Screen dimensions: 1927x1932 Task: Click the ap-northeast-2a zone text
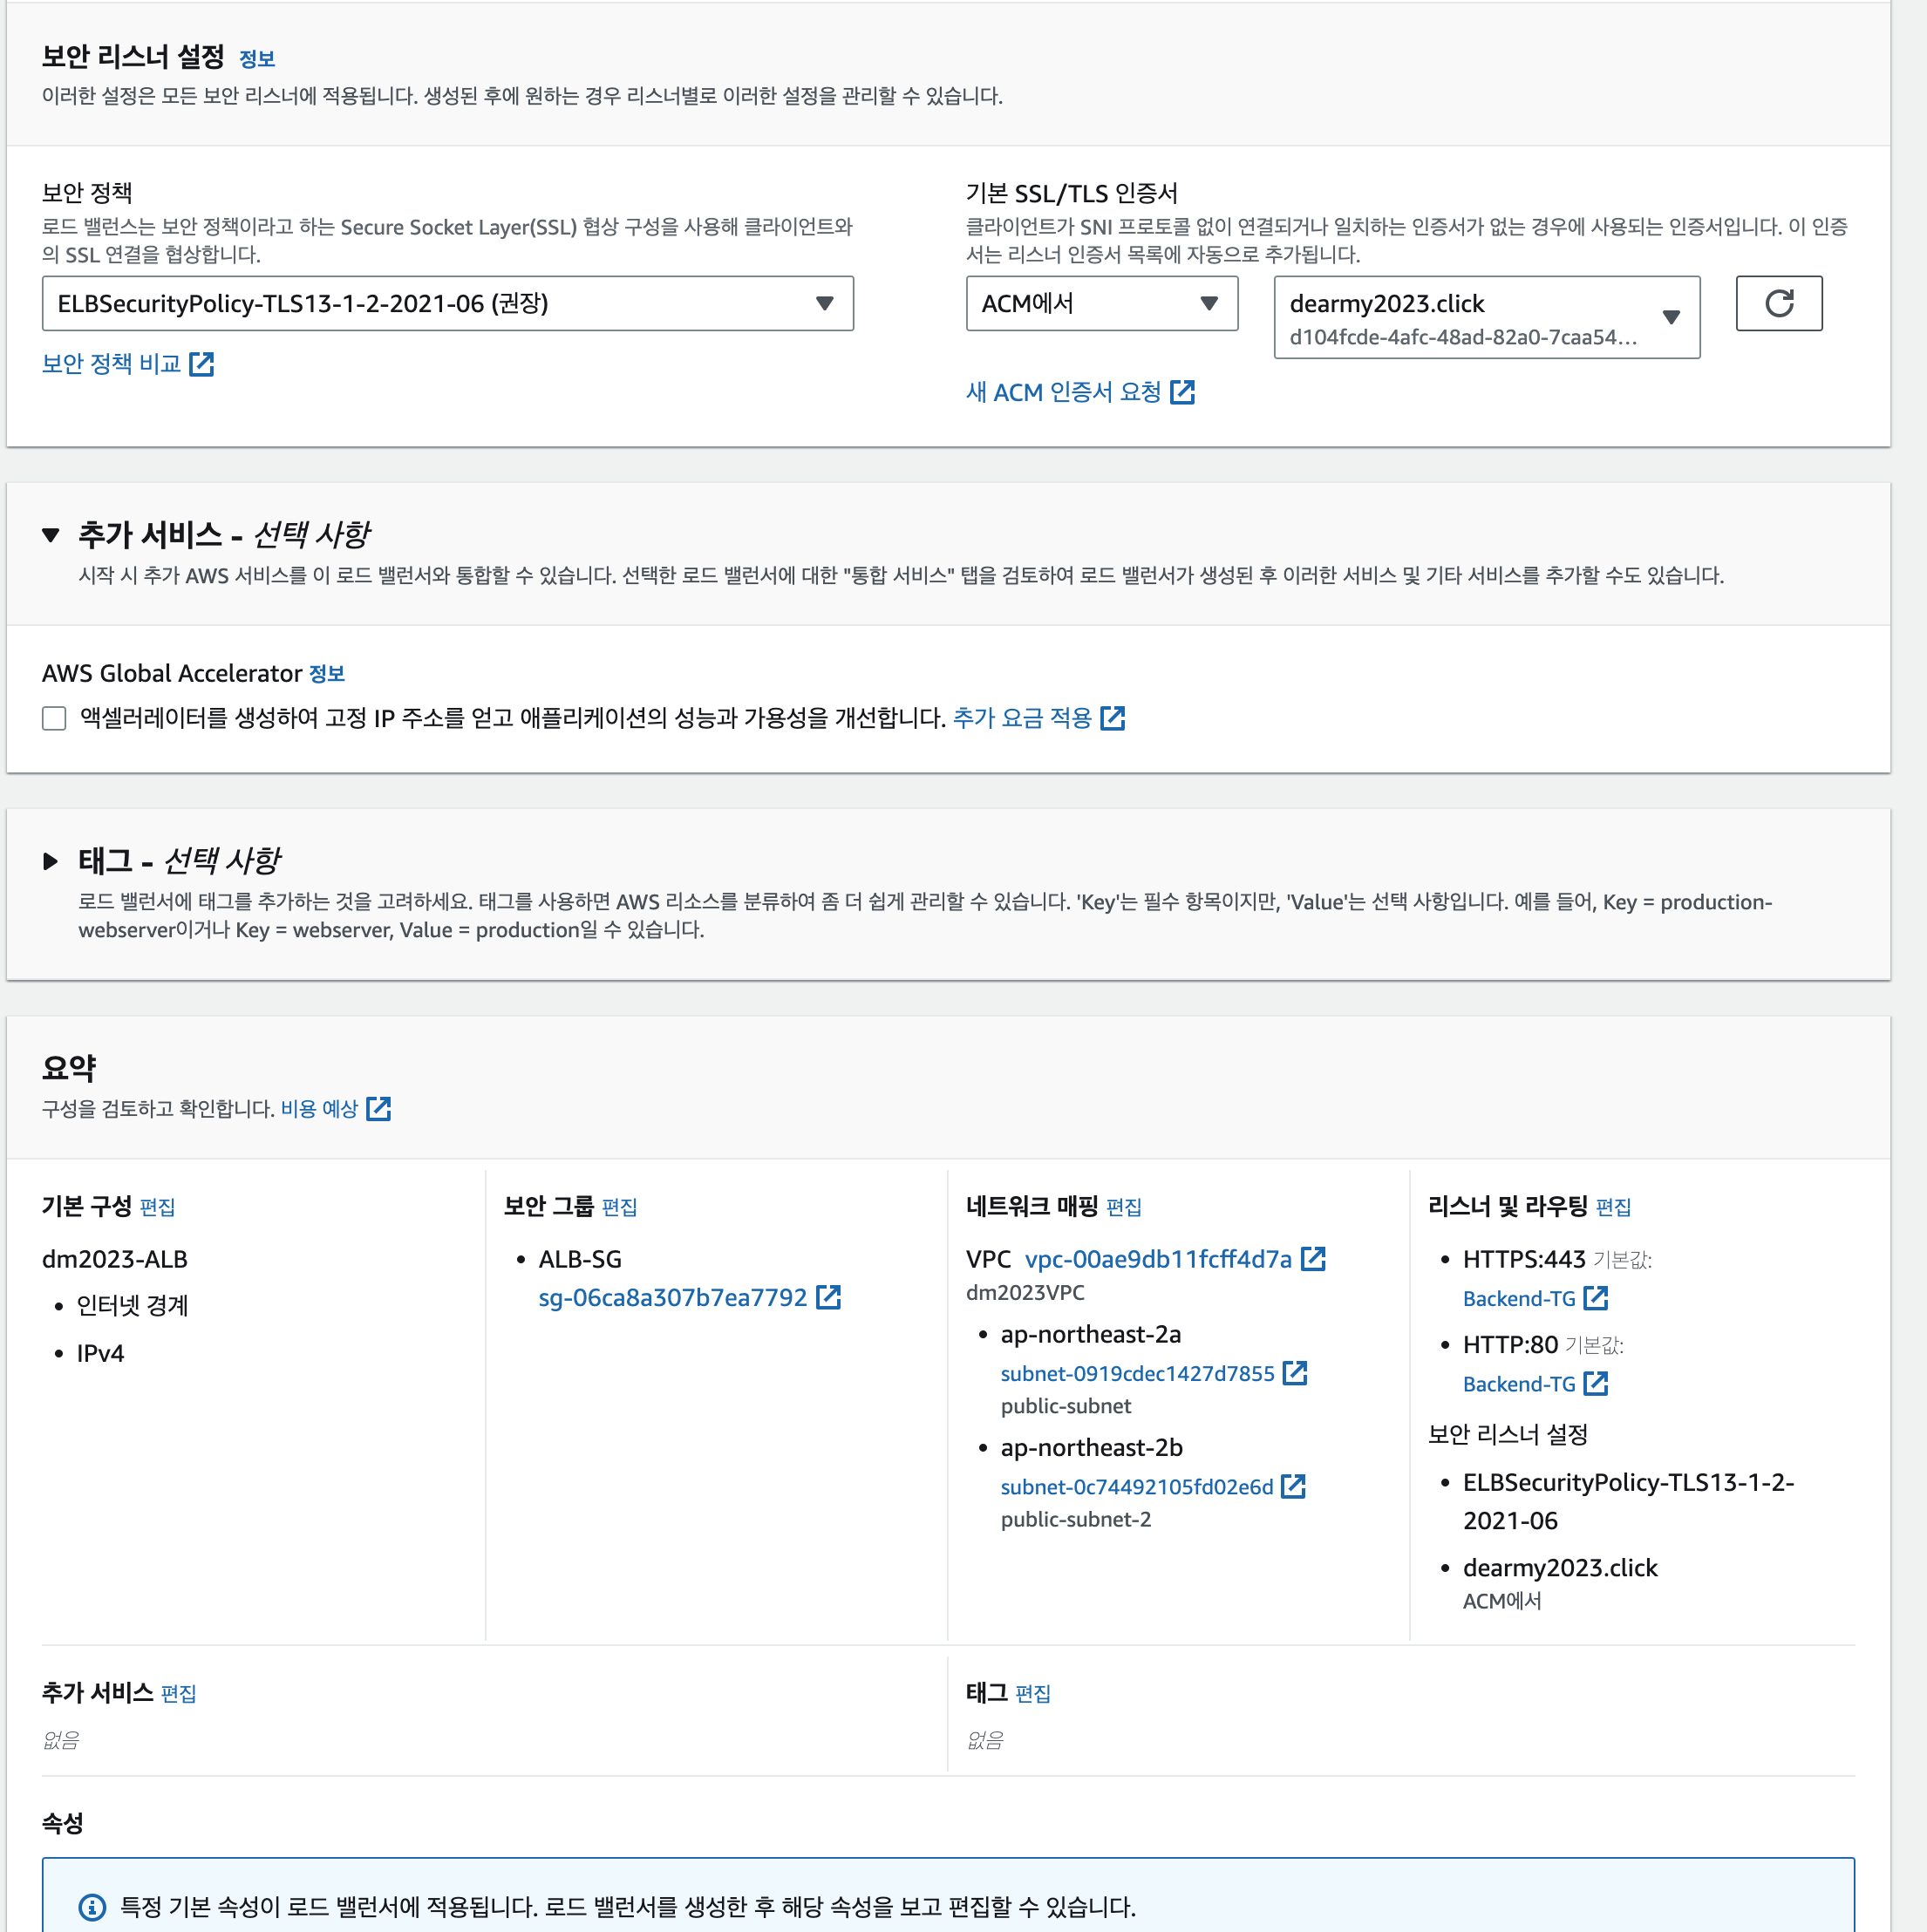click(1091, 1335)
